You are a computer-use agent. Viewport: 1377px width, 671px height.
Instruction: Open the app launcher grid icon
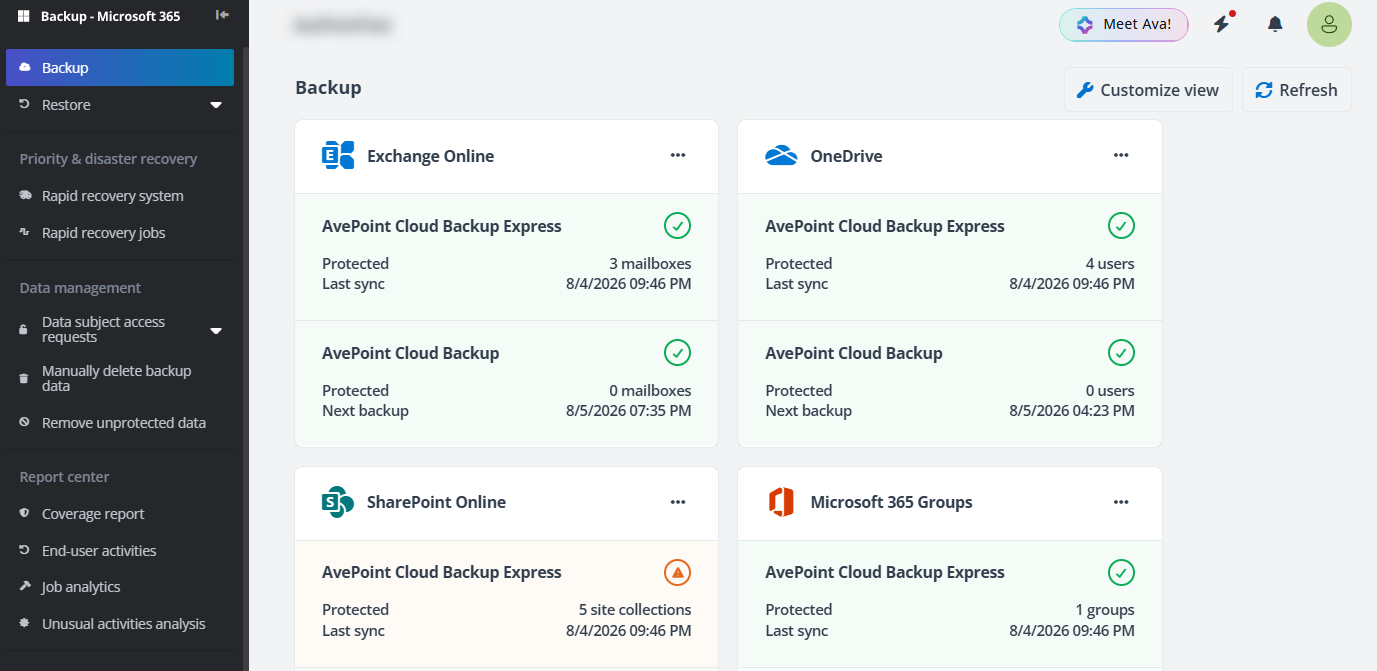(x=23, y=16)
